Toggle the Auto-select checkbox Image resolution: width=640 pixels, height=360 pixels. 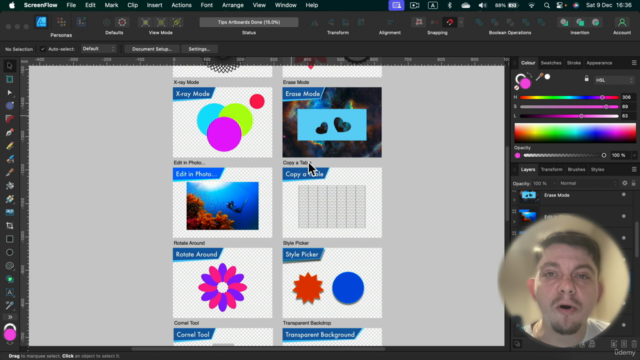pos(43,49)
